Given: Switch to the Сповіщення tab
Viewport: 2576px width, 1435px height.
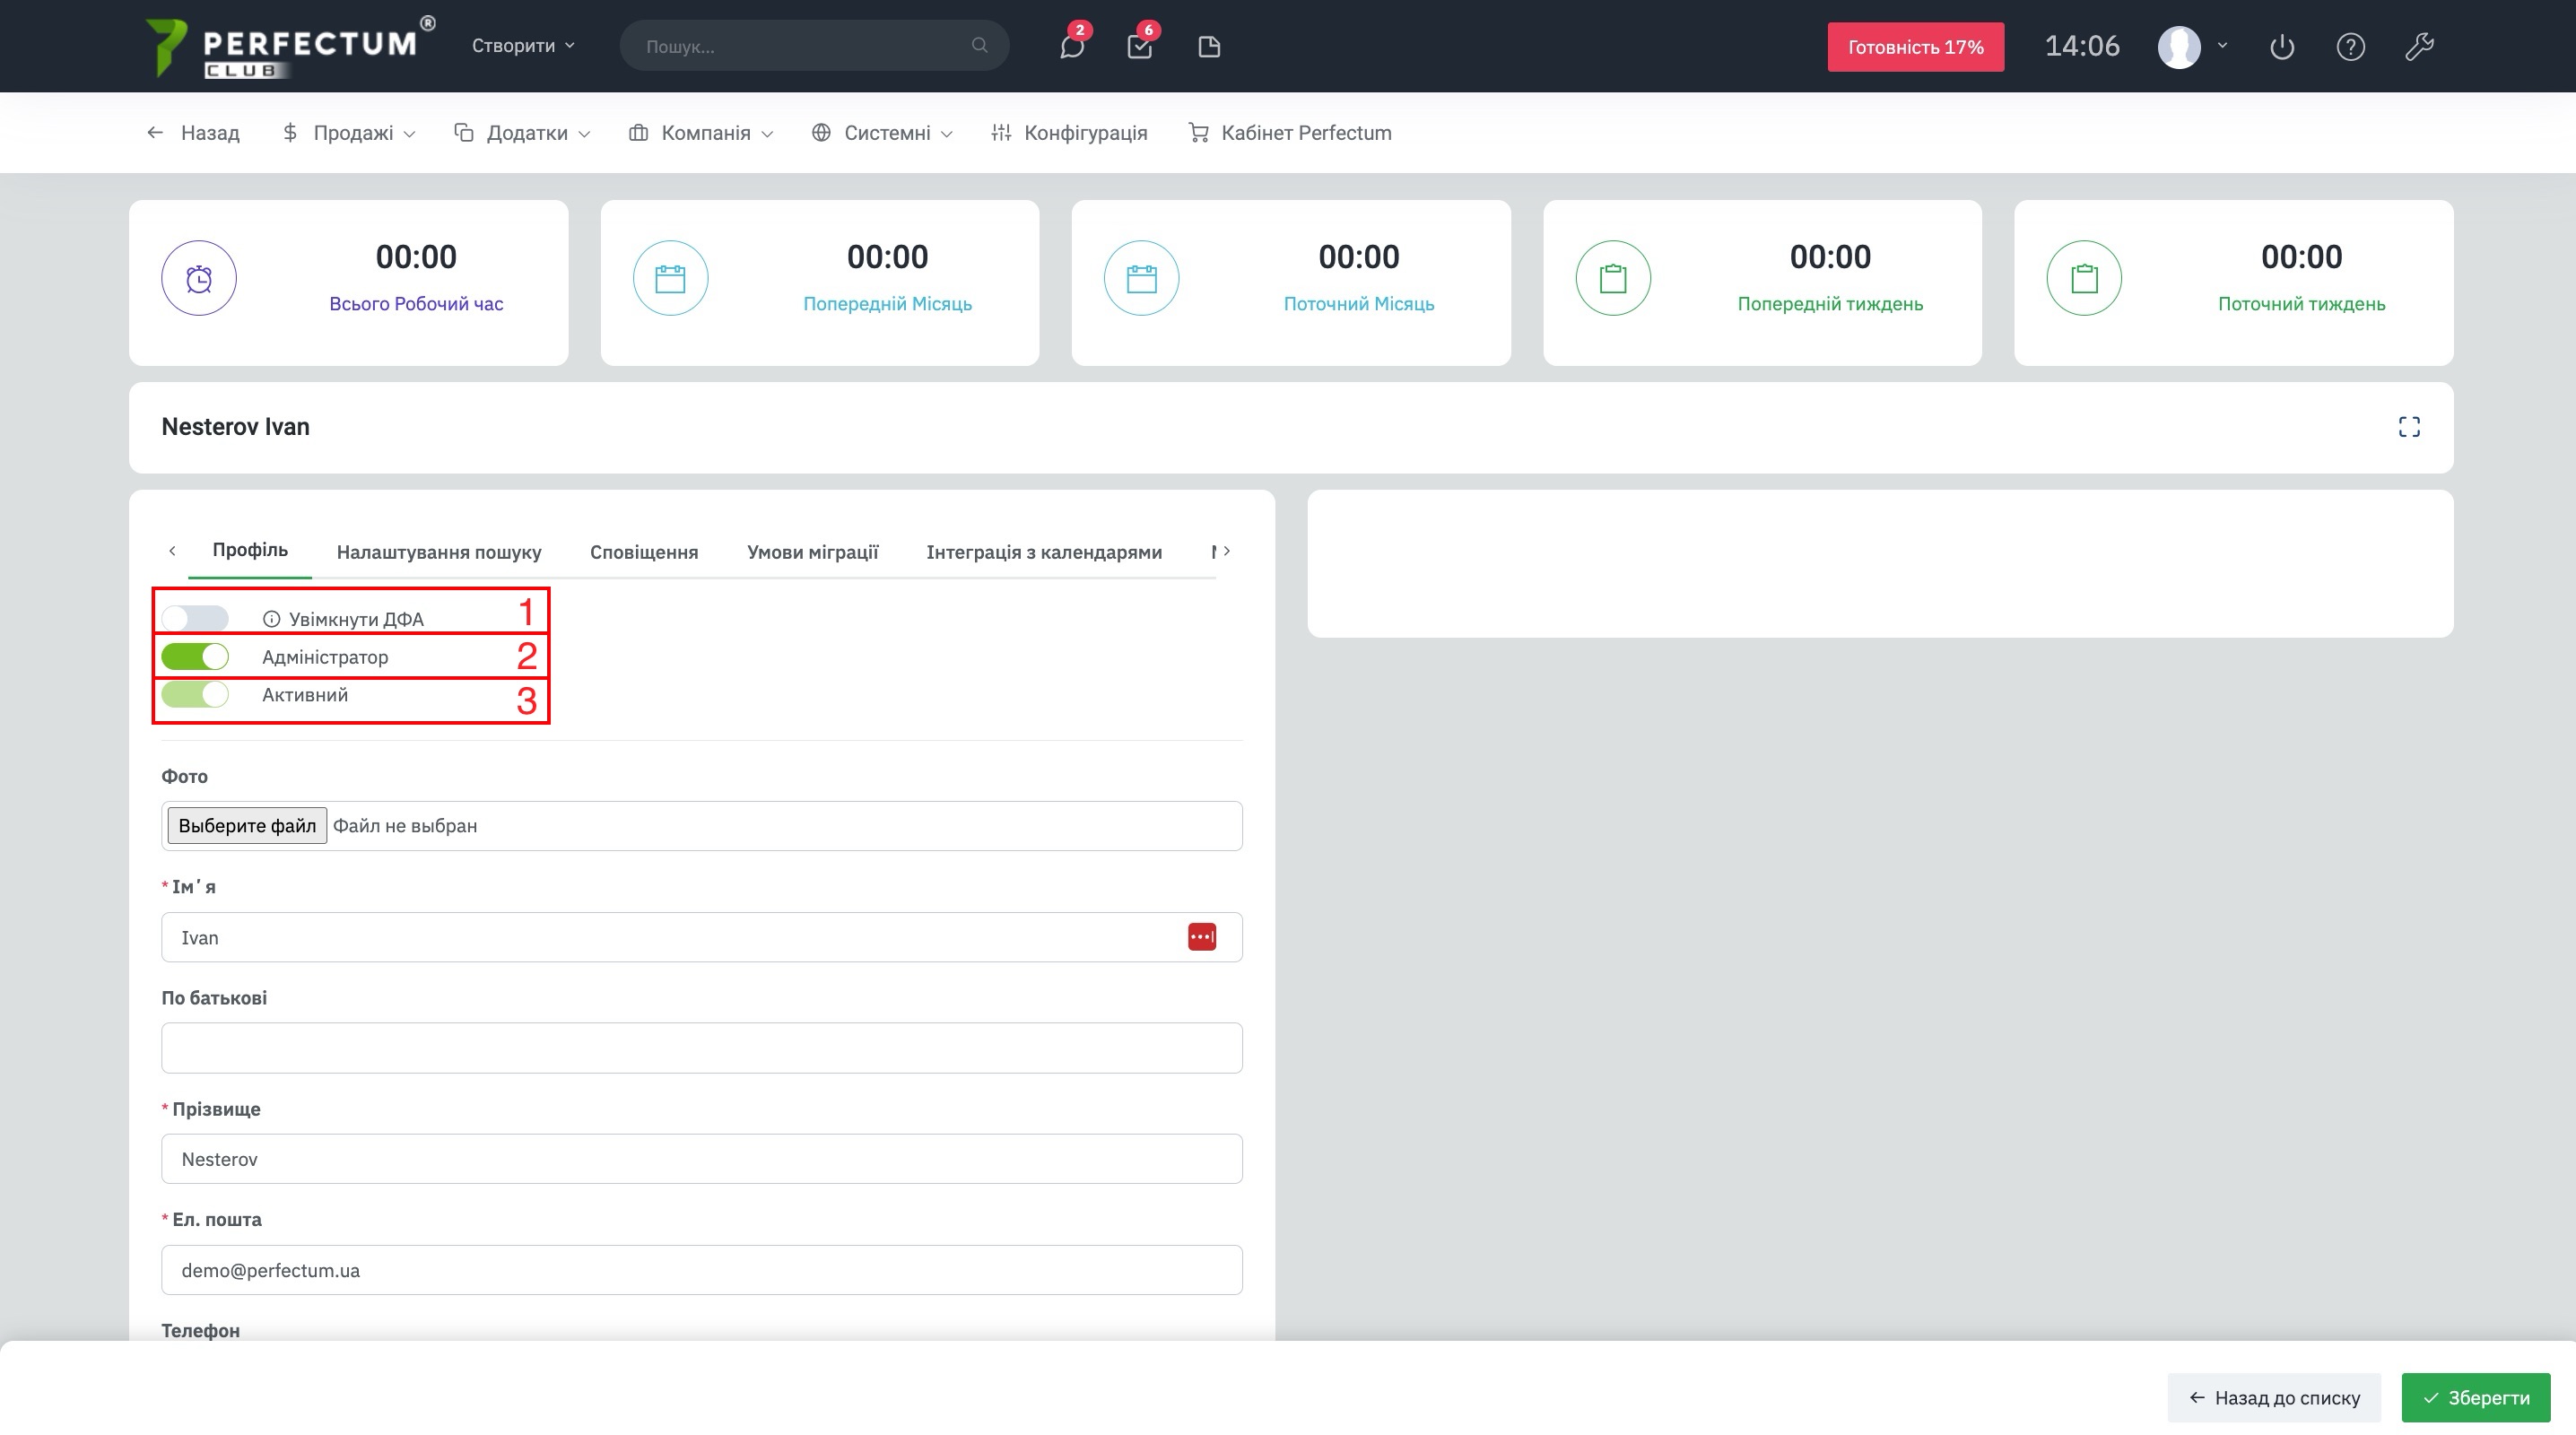Looking at the screenshot, I should point(644,552).
